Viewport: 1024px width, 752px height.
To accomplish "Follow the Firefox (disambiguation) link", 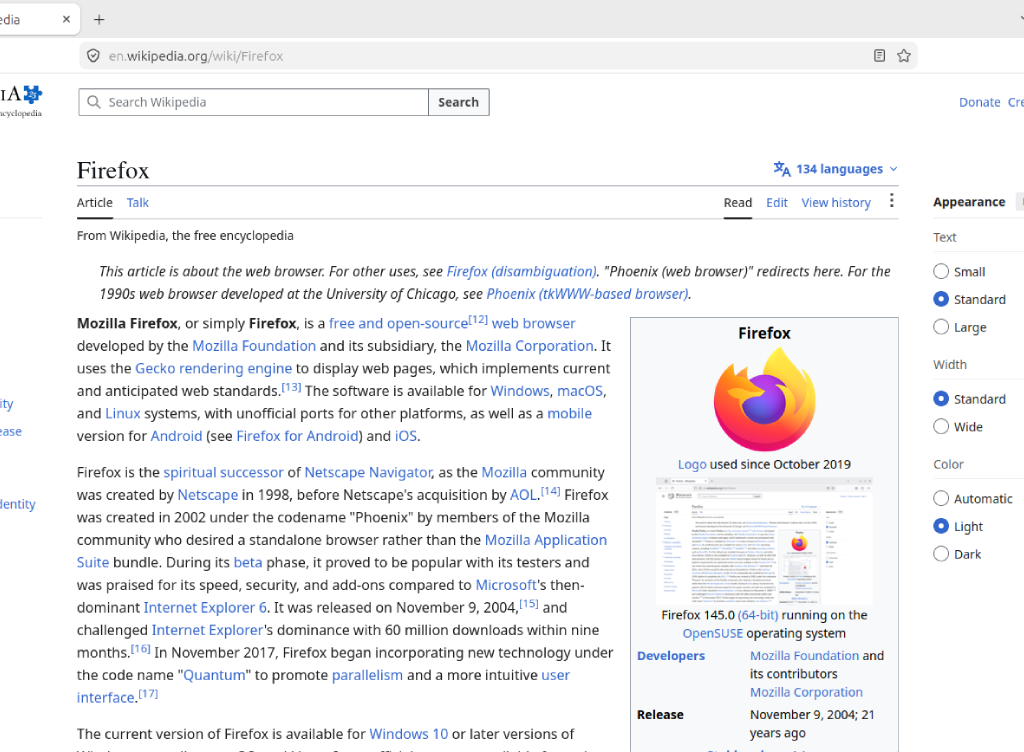I will click(x=521, y=272).
